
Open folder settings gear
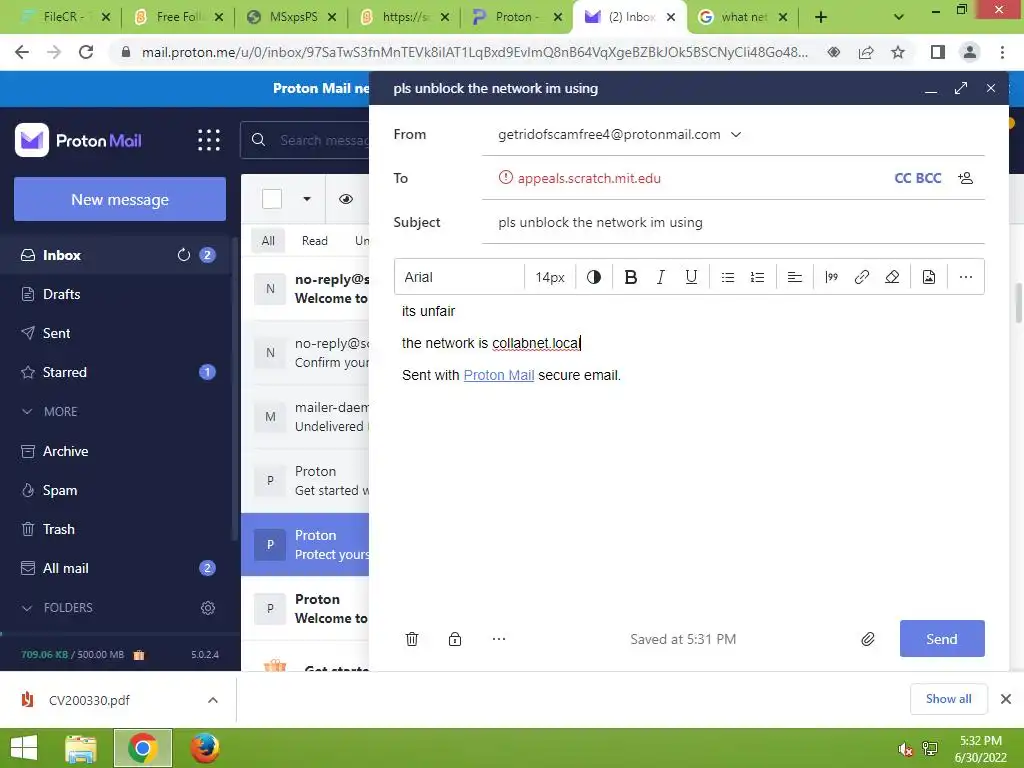(x=208, y=608)
